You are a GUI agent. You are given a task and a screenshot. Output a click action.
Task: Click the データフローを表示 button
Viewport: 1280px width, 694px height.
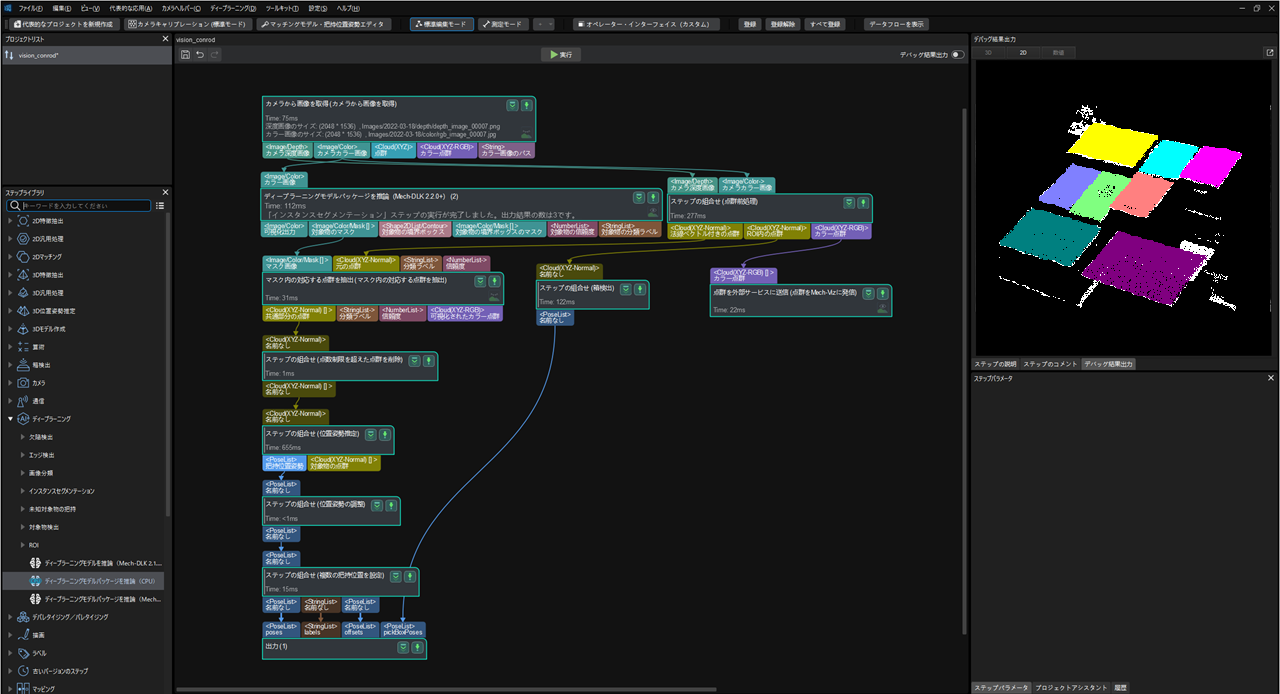(896, 23)
